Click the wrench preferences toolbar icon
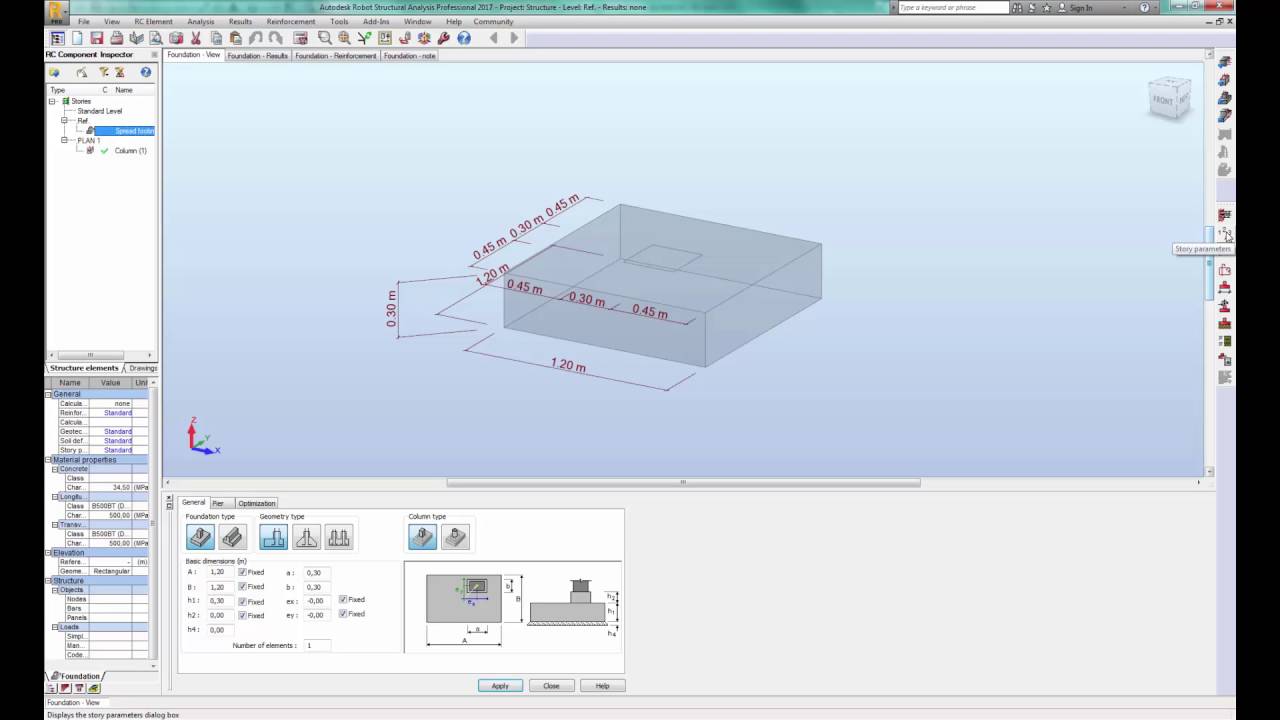 point(444,38)
